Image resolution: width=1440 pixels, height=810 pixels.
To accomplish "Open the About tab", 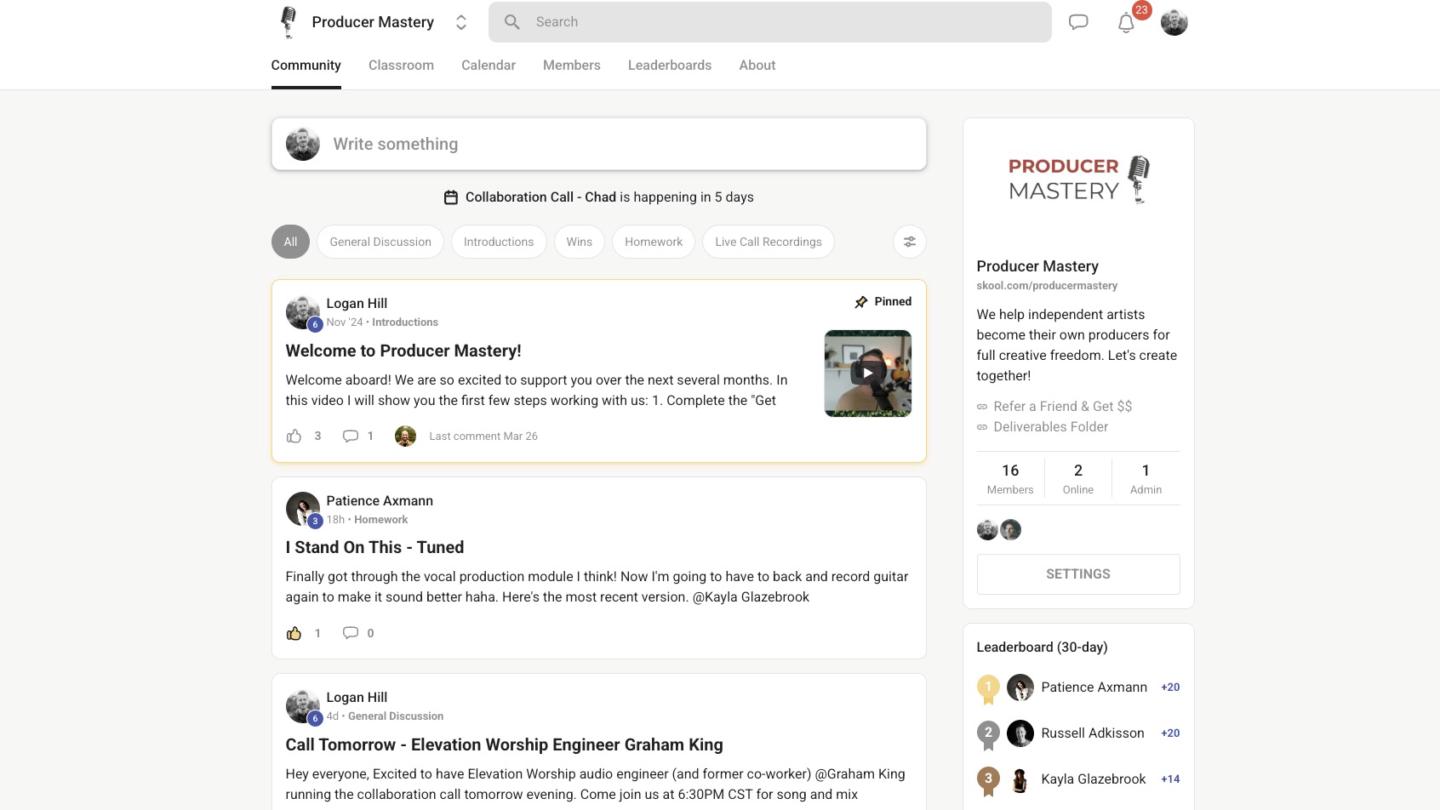I will (757, 65).
